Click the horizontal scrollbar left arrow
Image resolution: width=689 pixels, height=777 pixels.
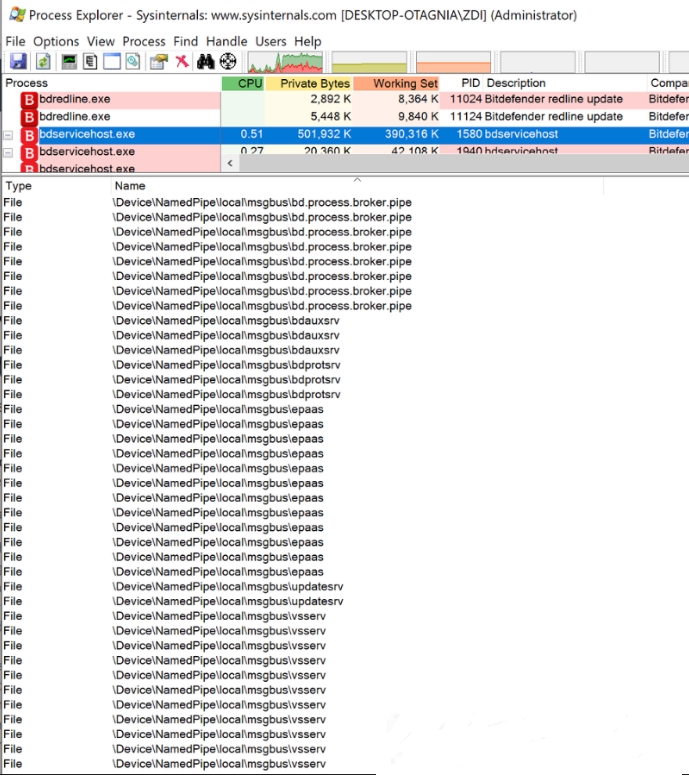[x=230, y=163]
